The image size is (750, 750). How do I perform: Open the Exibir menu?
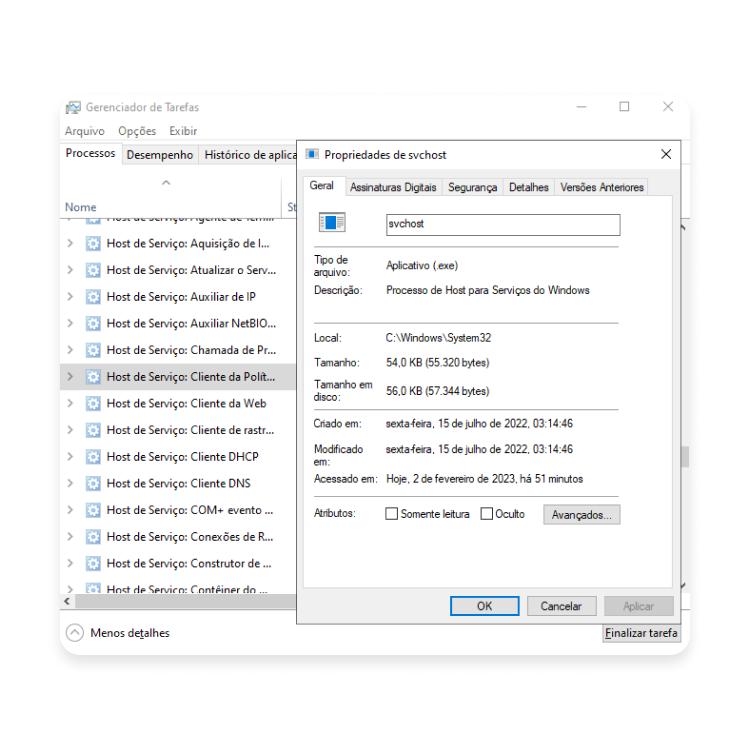tap(183, 131)
